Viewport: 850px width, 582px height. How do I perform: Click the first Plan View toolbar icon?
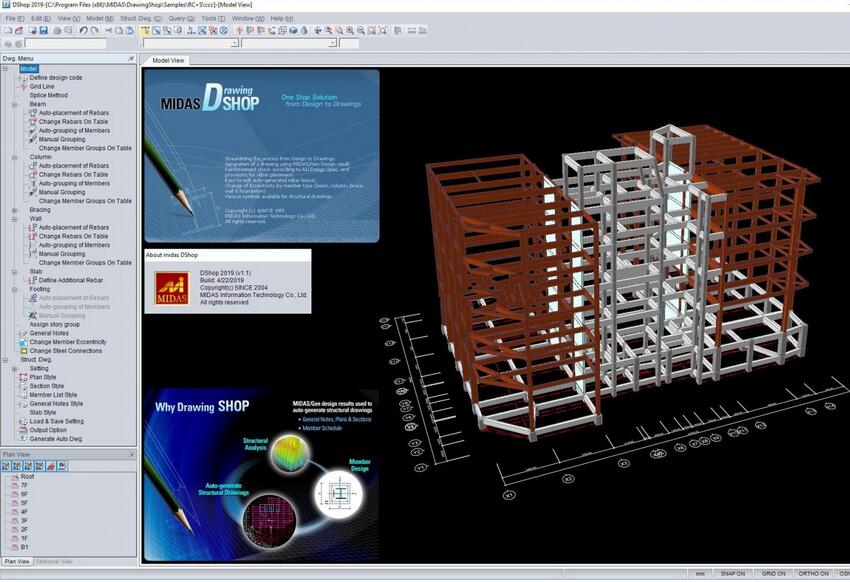(7, 466)
